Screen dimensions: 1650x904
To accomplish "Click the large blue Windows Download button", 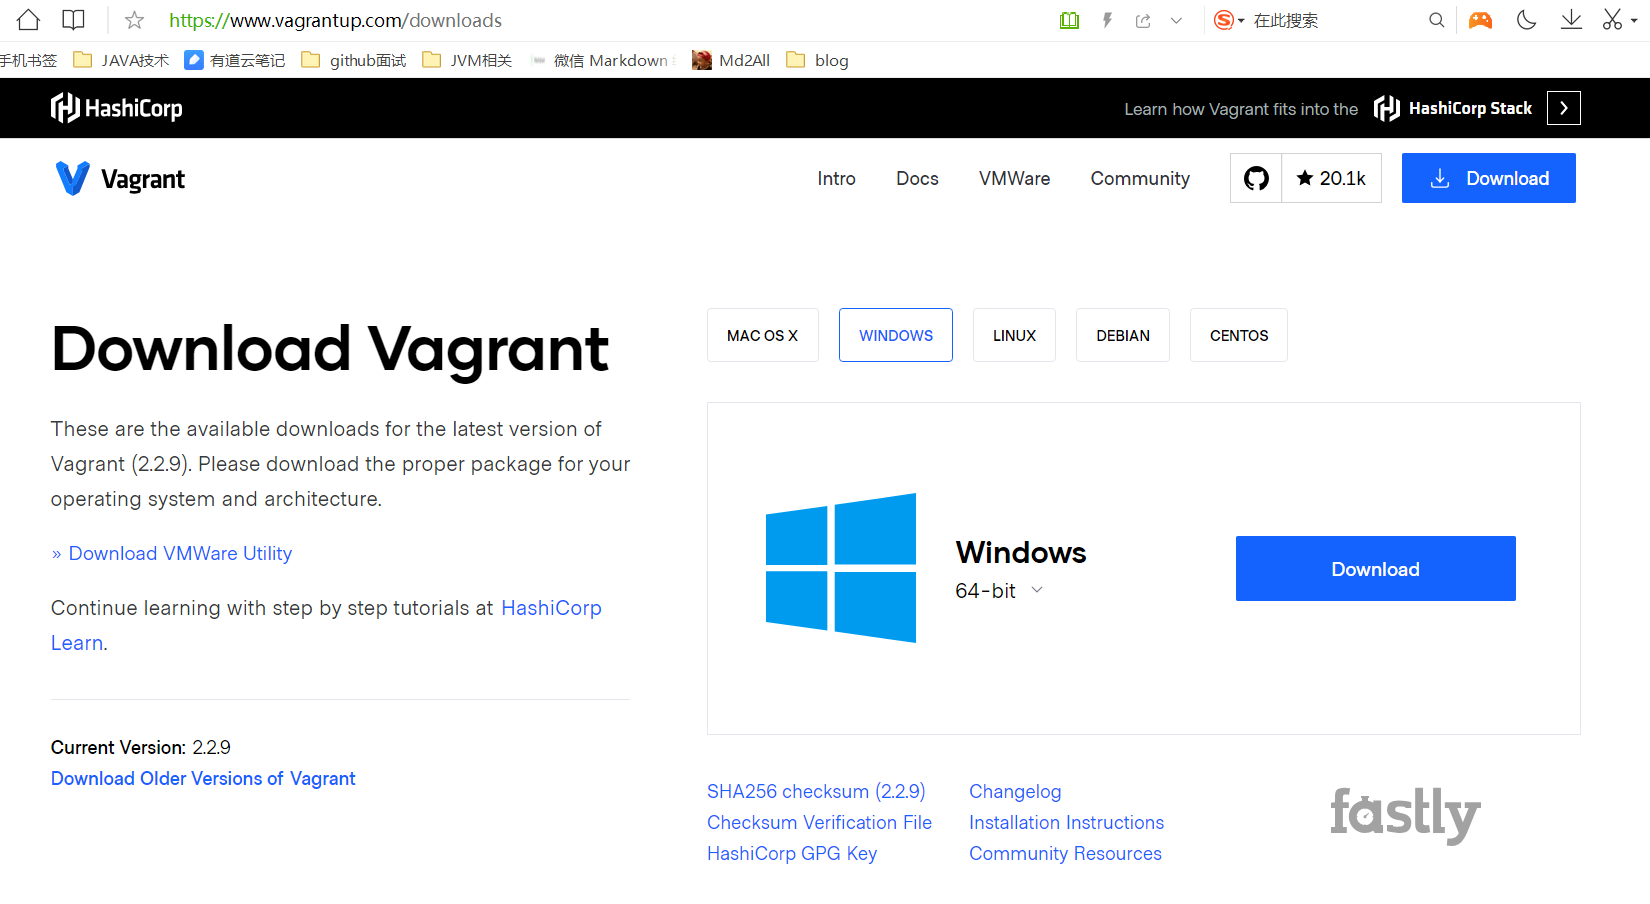I will [1375, 569].
